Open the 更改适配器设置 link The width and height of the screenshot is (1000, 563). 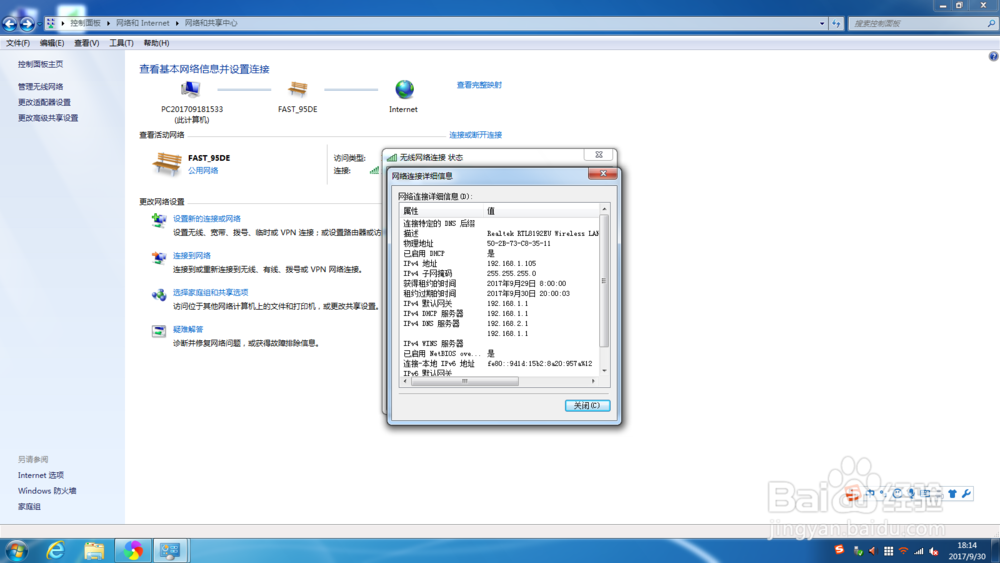(44, 102)
